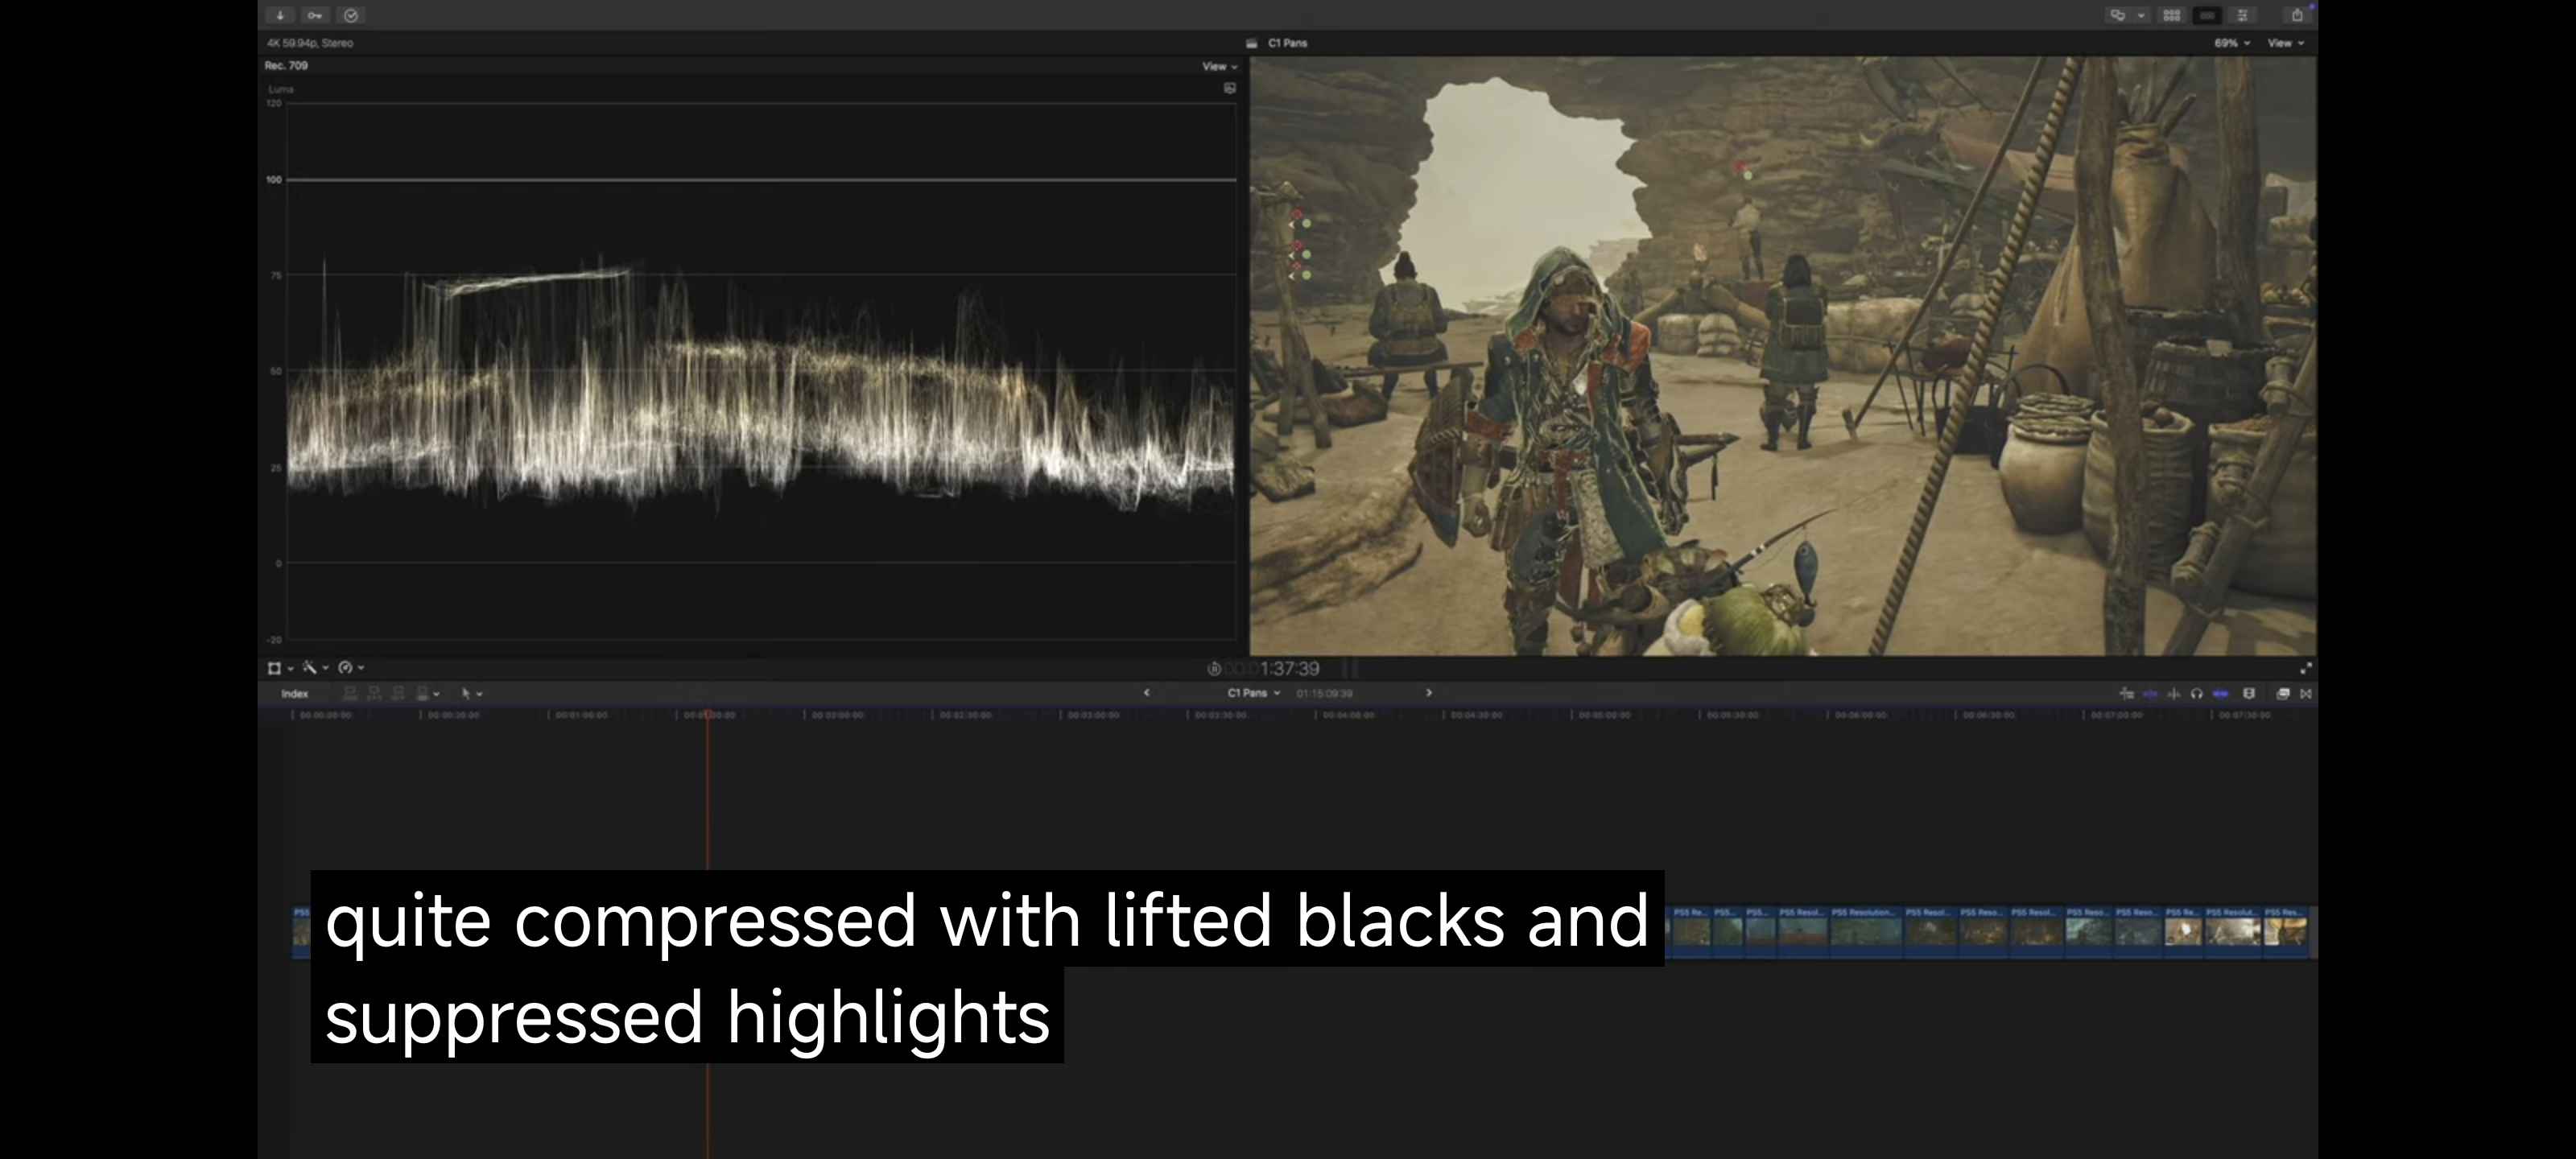Open the Keyword Editor key icon

[x=315, y=15]
